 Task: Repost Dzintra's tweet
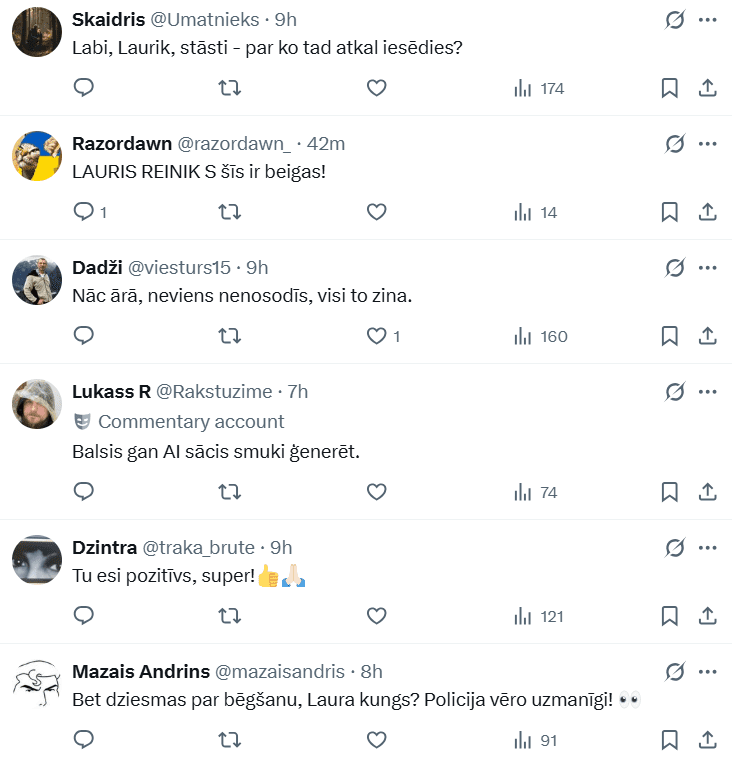click(x=229, y=616)
